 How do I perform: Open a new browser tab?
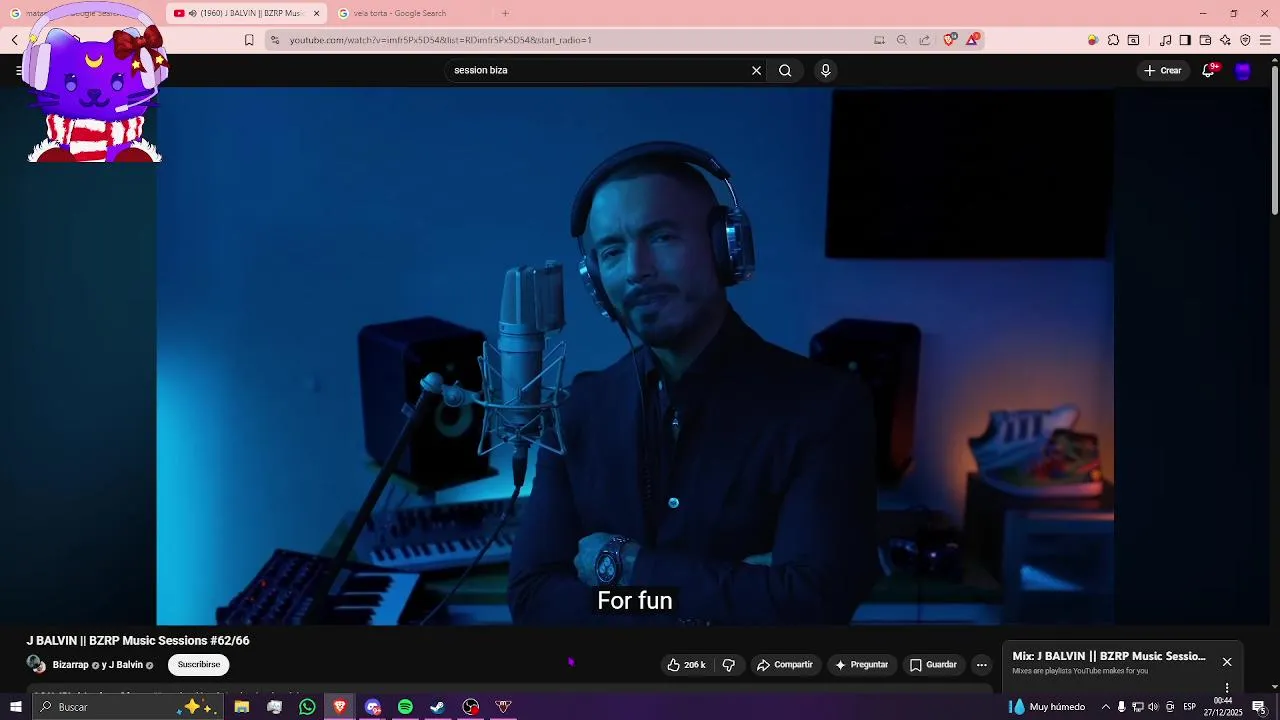coord(505,13)
